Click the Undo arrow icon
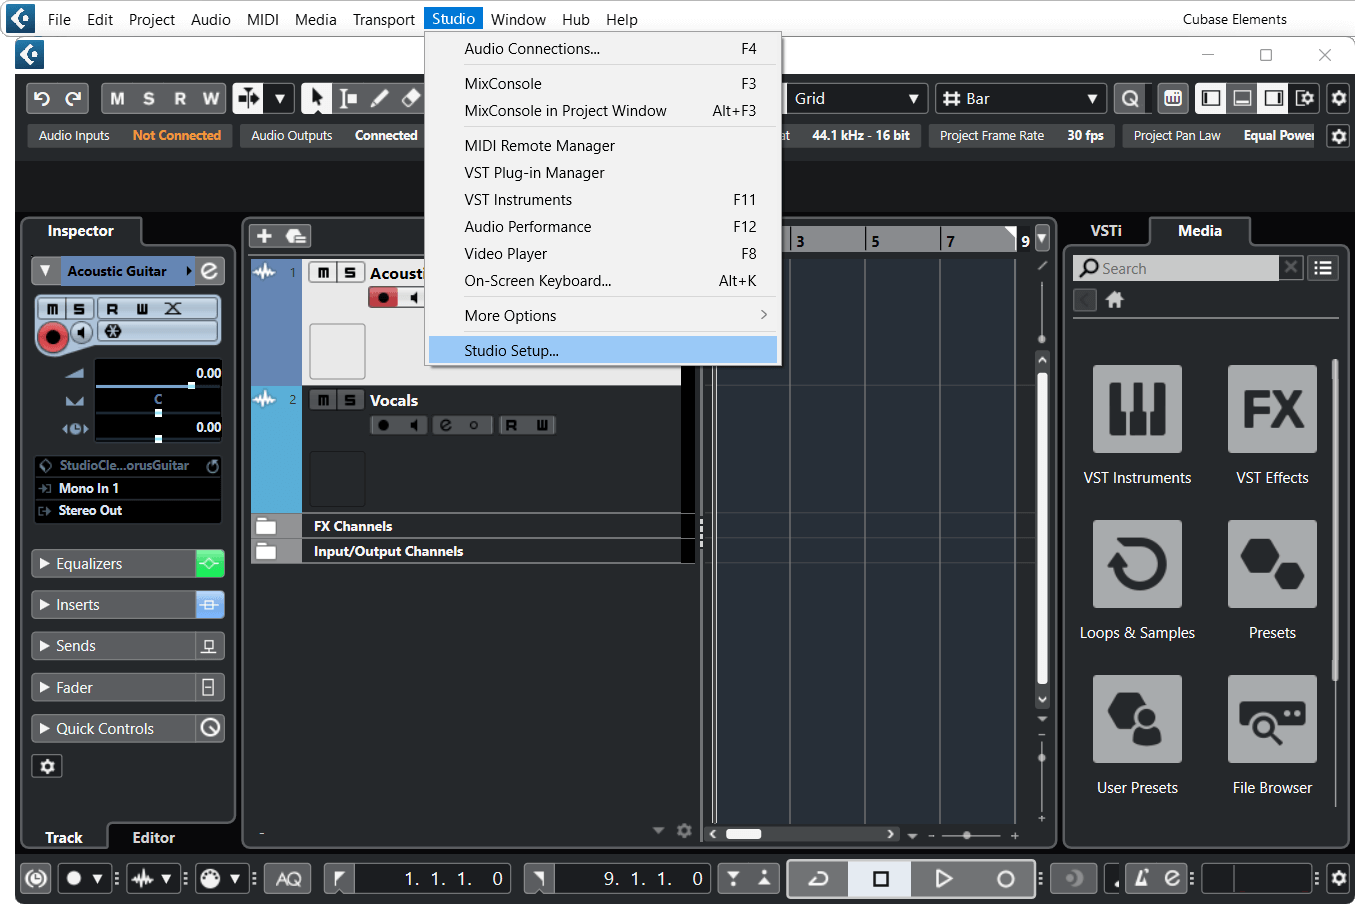1355x904 pixels. click(41, 98)
